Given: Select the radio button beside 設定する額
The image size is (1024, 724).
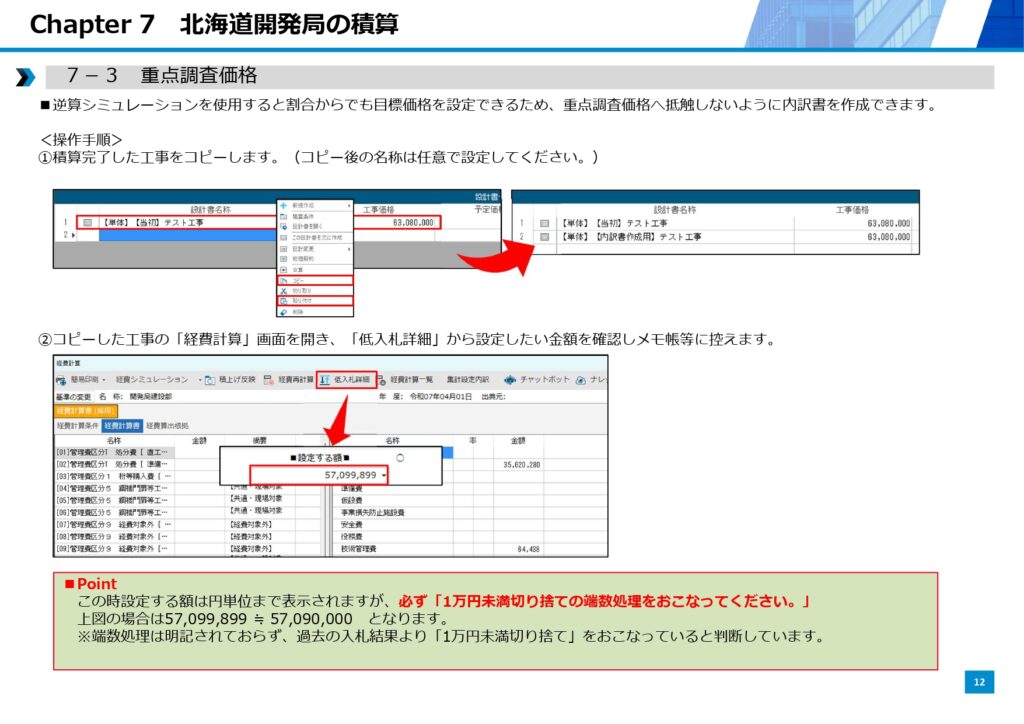Looking at the screenshot, I should (x=400, y=458).
